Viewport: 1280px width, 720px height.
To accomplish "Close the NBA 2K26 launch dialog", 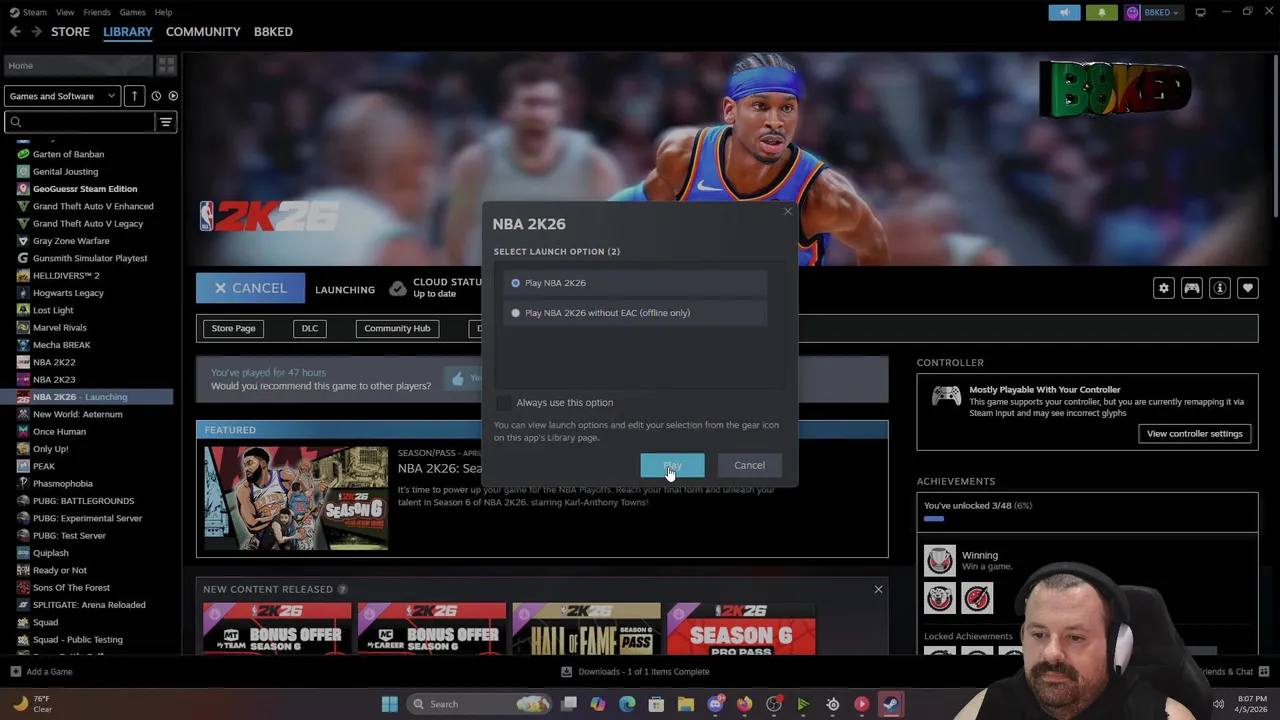I will (787, 211).
